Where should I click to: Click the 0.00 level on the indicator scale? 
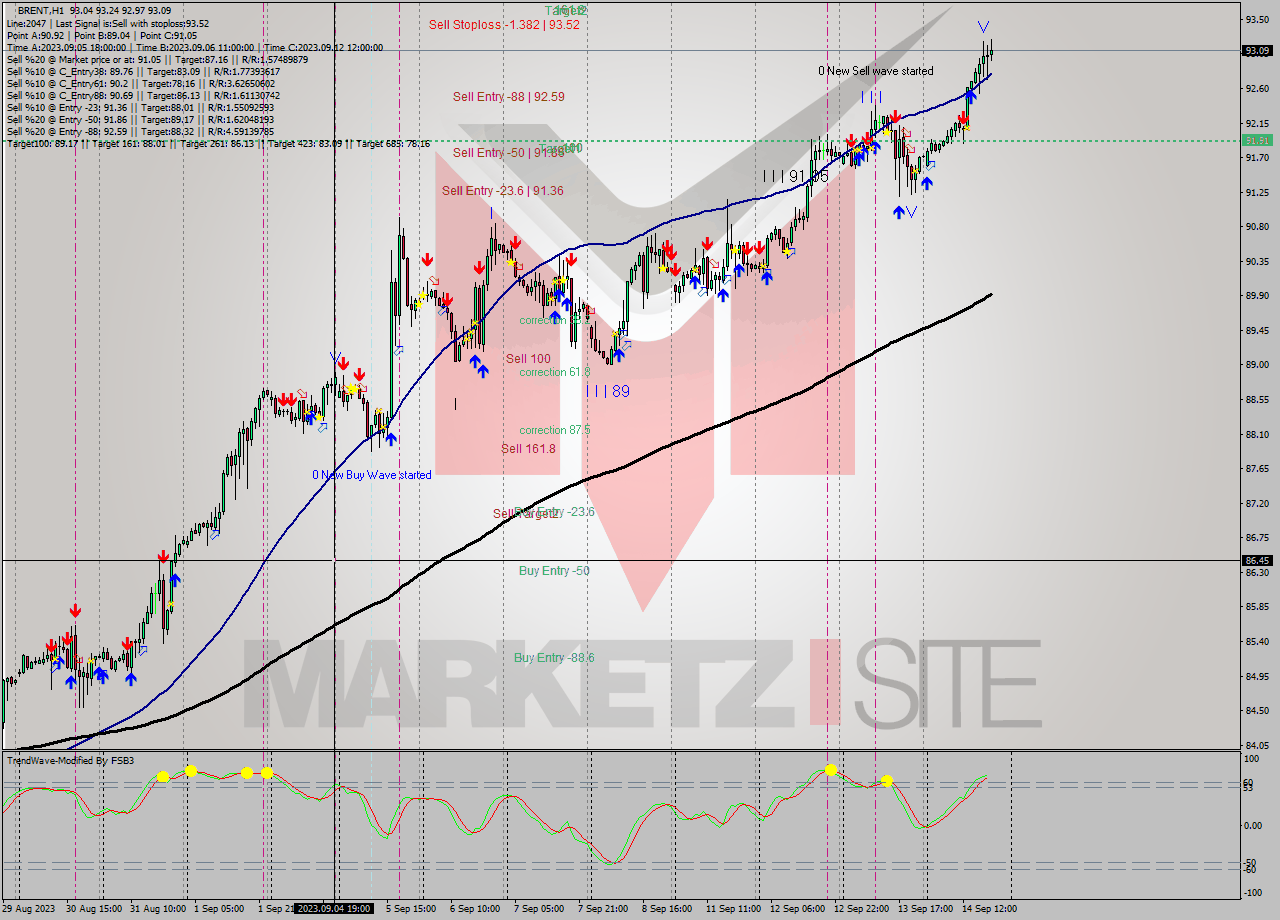click(1254, 826)
